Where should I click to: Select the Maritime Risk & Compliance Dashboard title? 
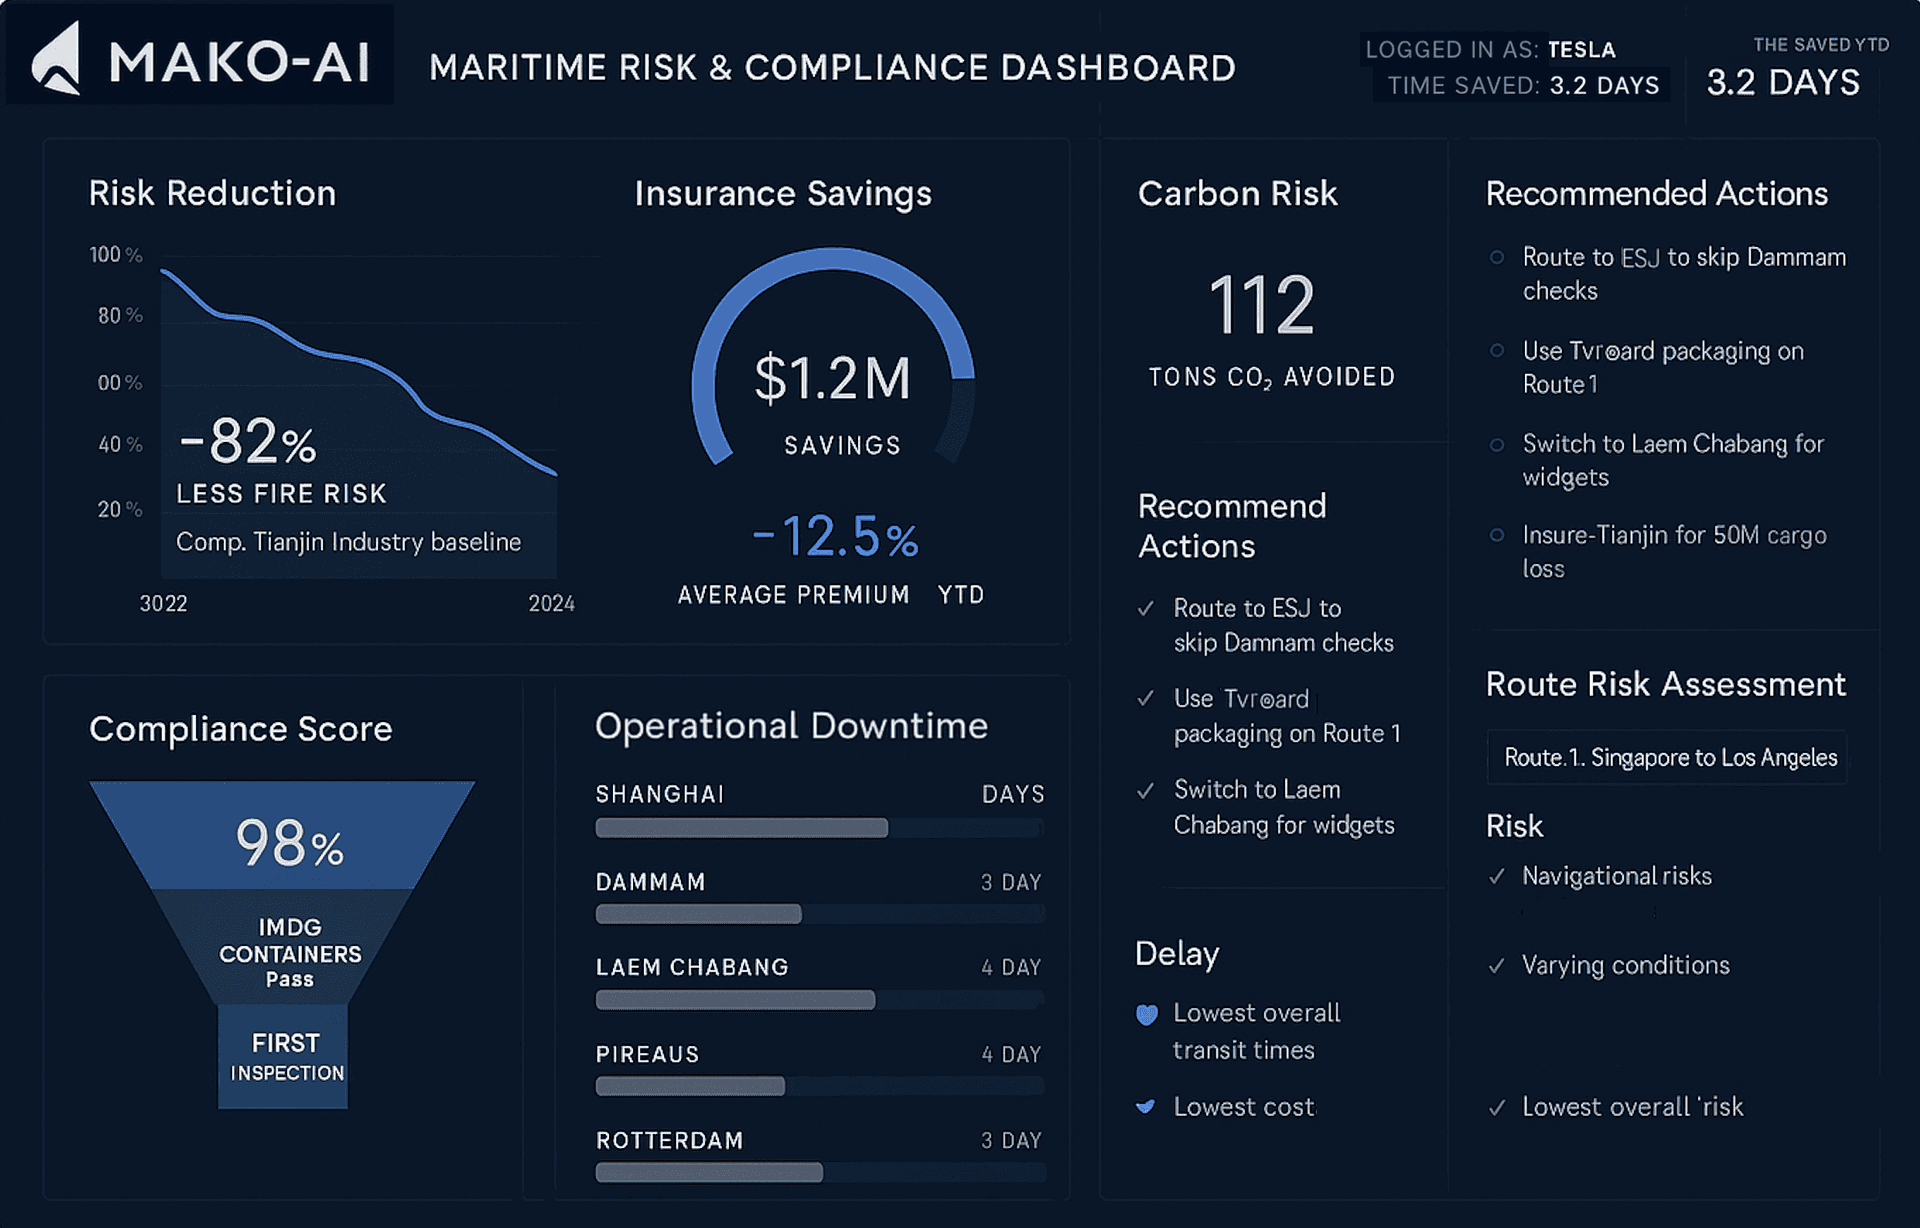832,67
